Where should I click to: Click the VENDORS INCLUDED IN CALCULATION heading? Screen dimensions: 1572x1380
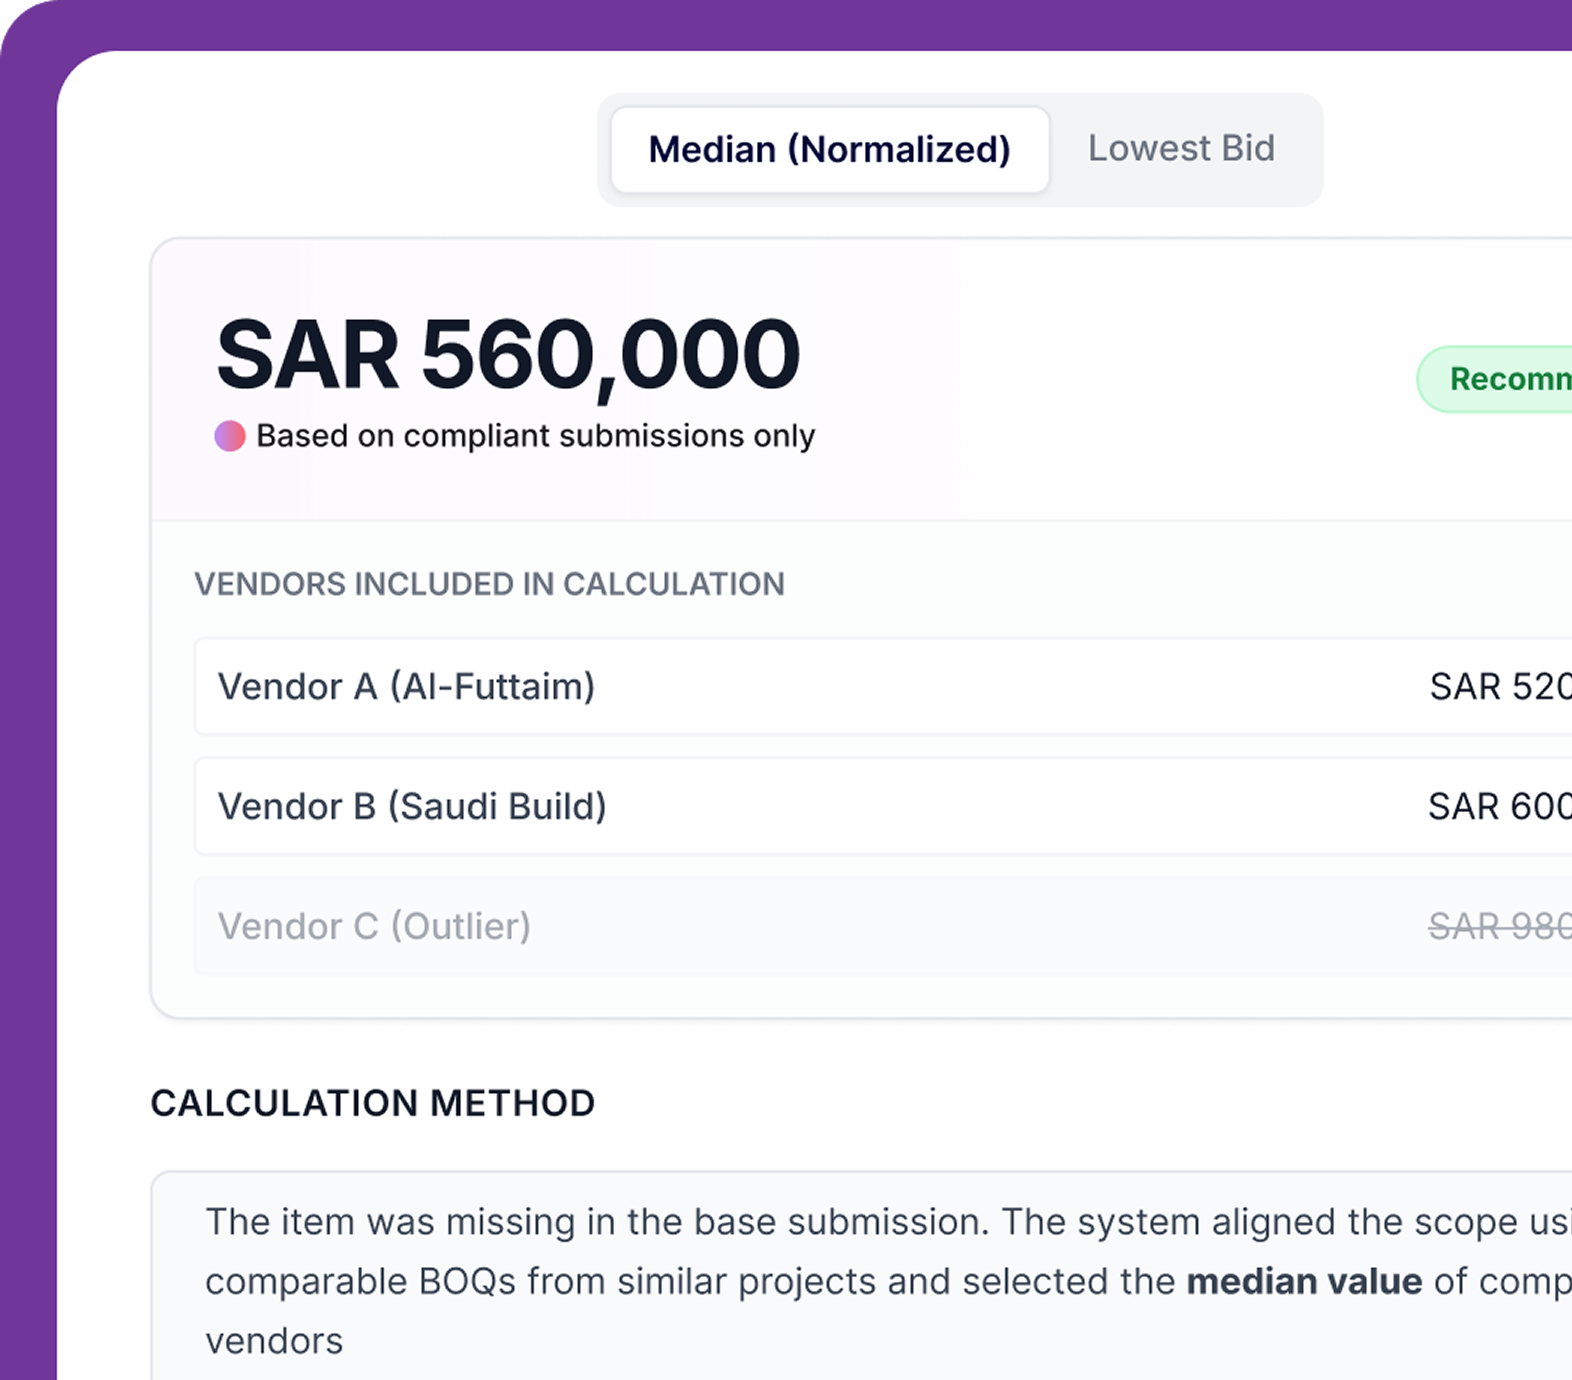point(489,583)
